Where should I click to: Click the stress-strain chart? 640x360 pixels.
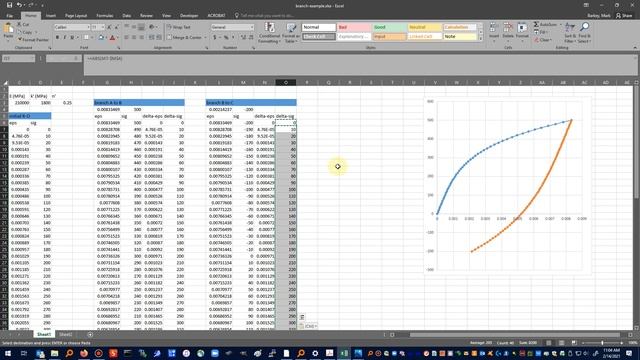click(507, 186)
